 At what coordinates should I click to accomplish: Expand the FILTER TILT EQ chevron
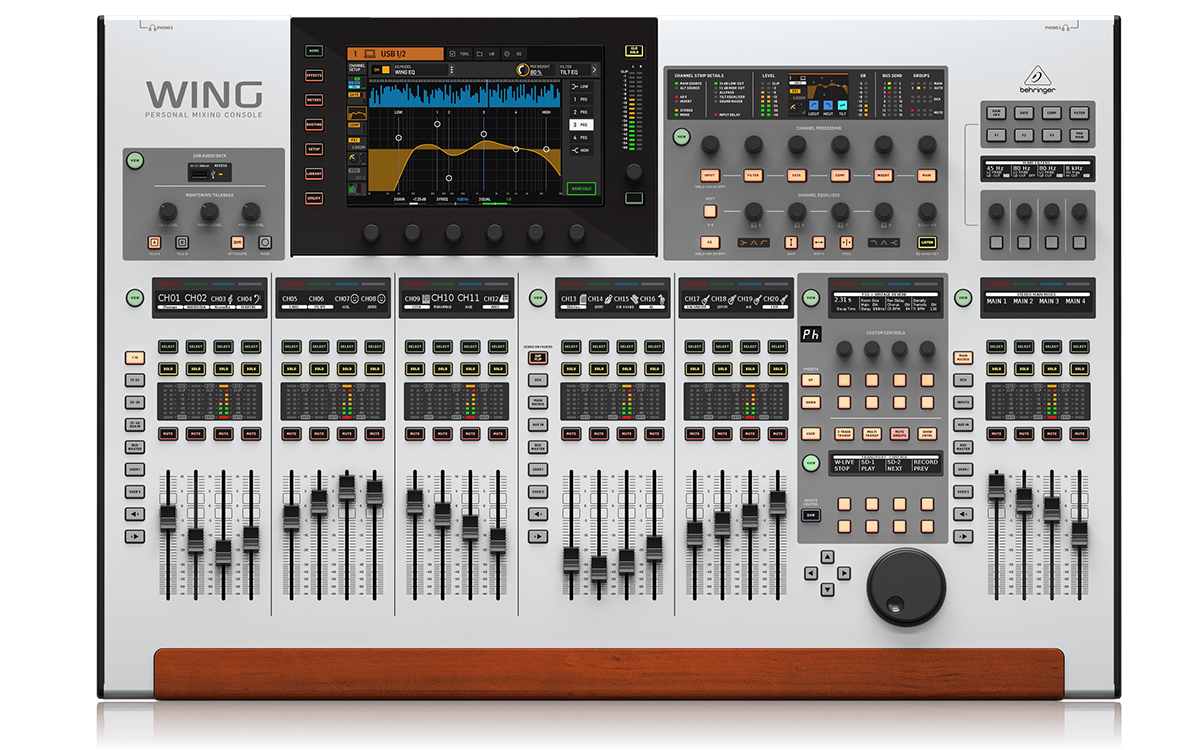(594, 70)
